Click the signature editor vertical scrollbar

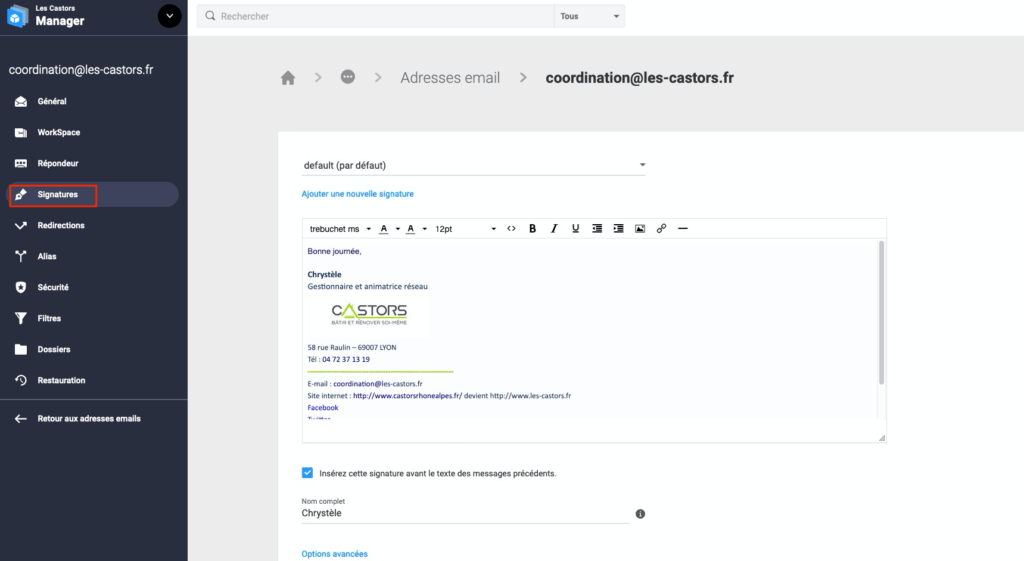[x=881, y=312]
